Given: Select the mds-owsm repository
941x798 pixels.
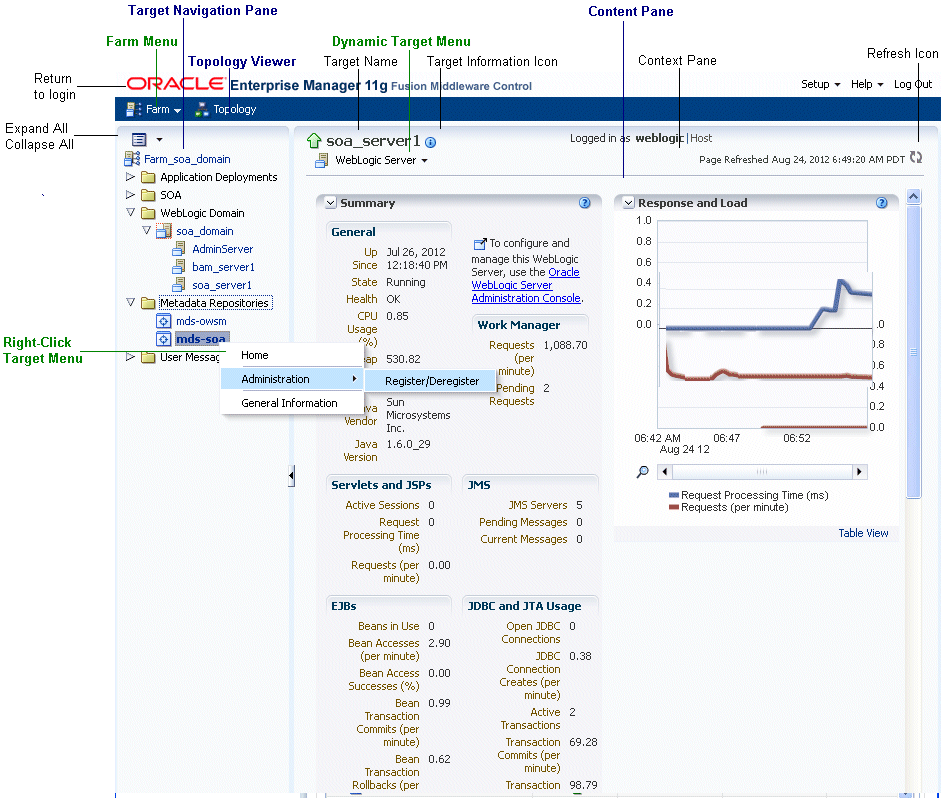Looking at the screenshot, I should click(201, 321).
